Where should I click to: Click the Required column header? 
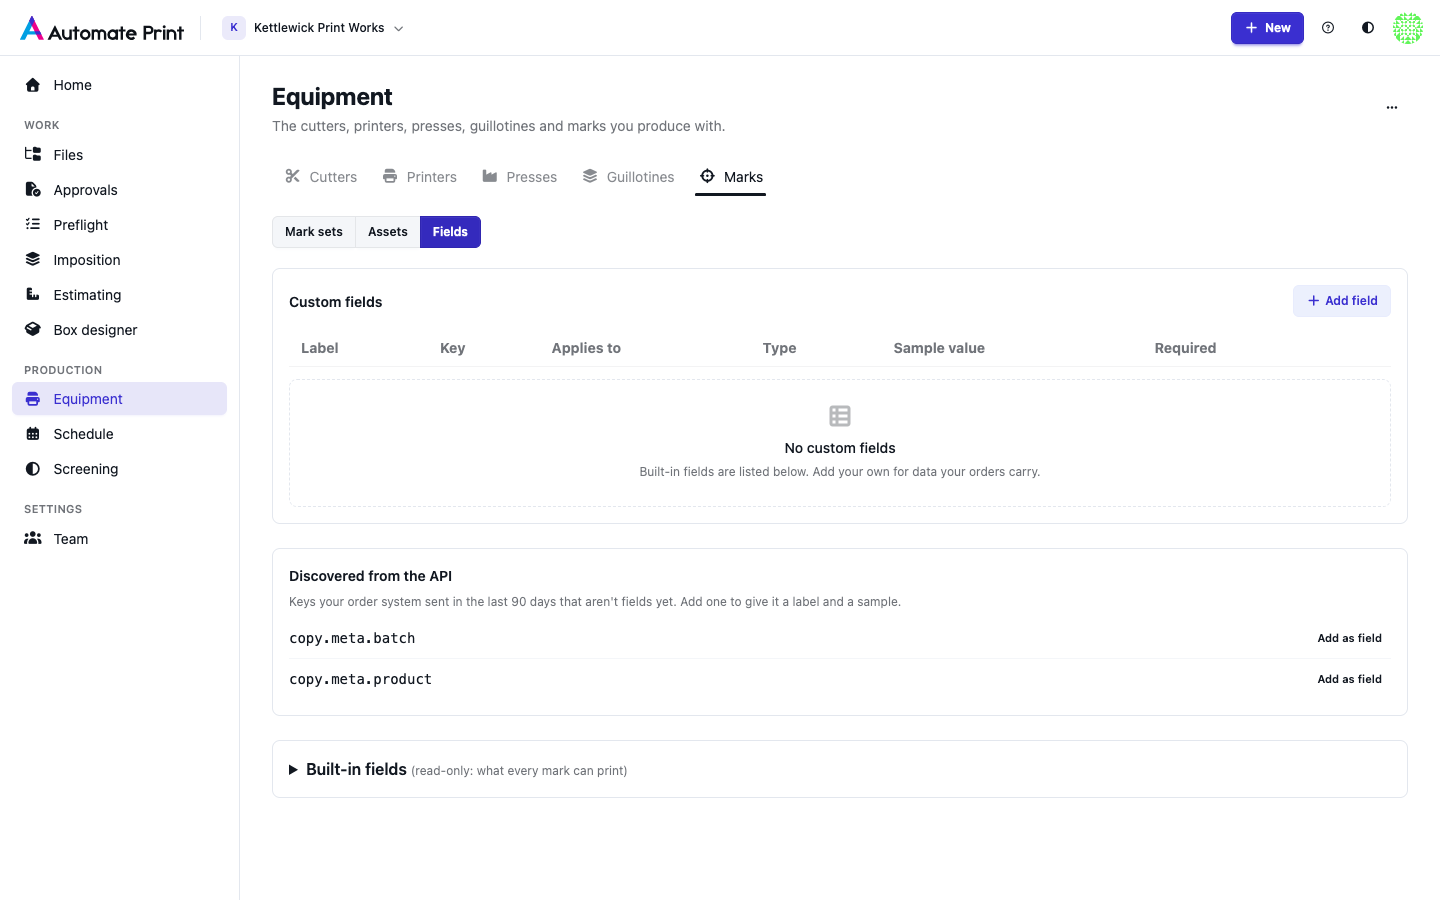point(1185,348)
